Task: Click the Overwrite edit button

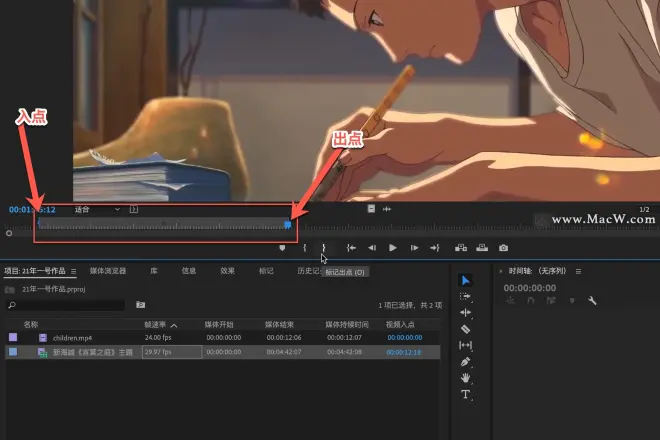Action: pyautogui.click(x=482, y=248)
